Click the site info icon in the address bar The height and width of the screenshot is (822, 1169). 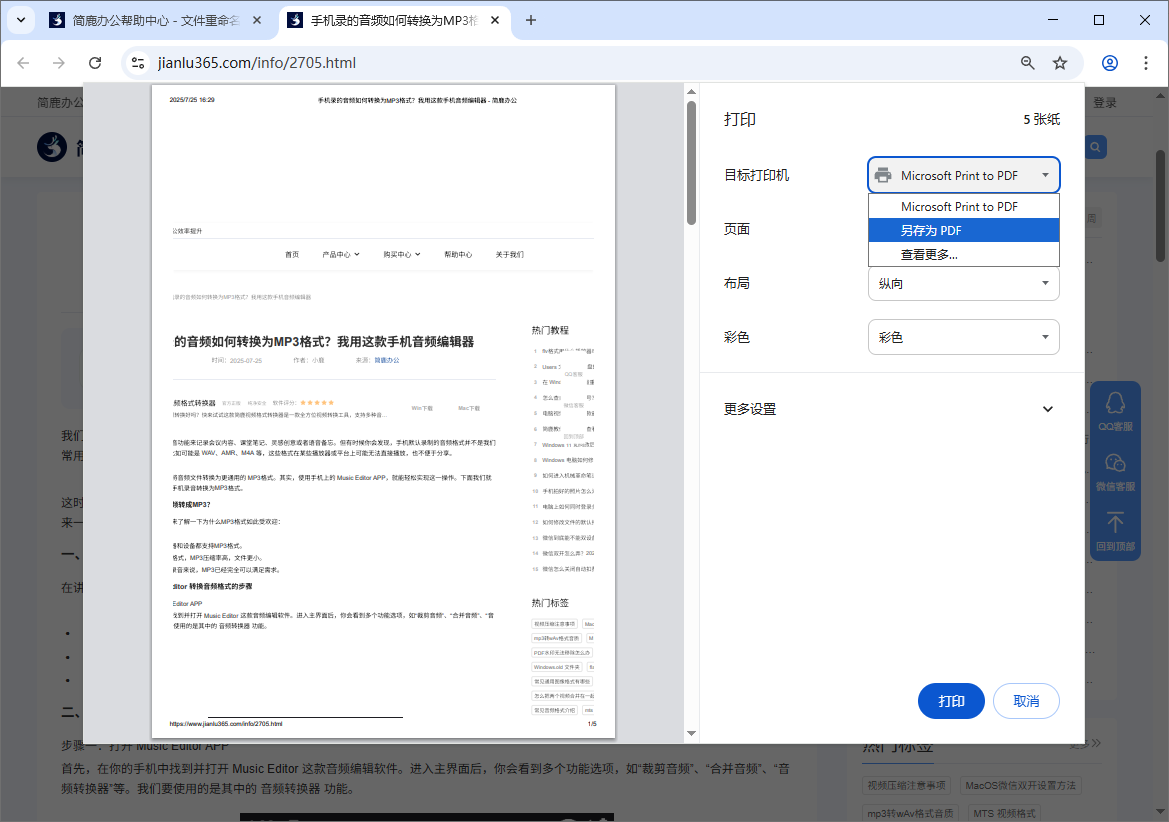(x=135, y=62)
